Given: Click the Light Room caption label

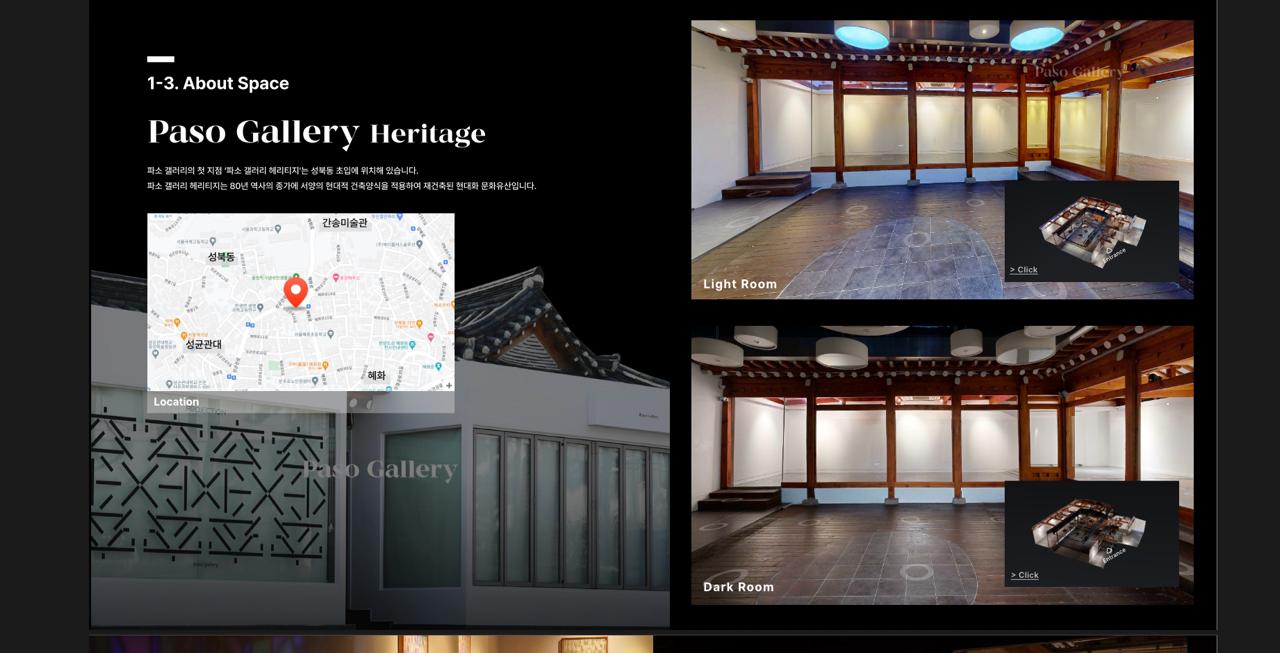Looking at the screenshot, I should point(739,284).
